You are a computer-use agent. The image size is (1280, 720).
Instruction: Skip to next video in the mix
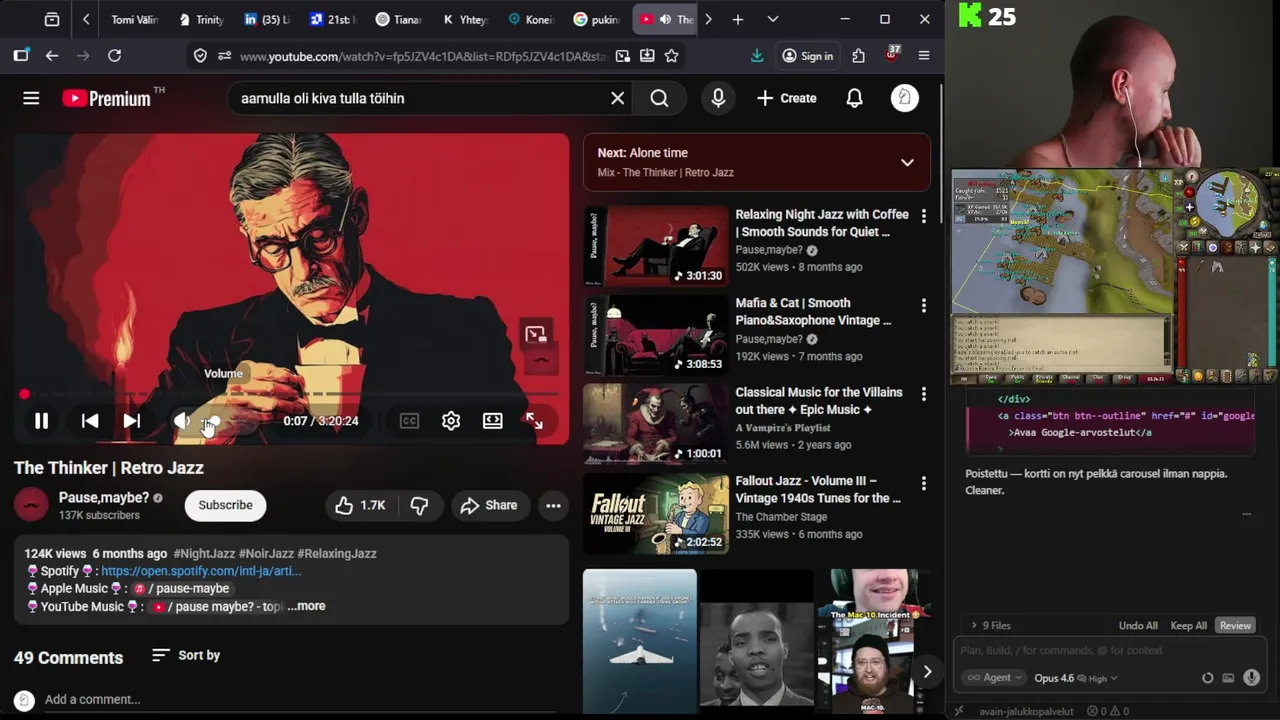[132, 421]
